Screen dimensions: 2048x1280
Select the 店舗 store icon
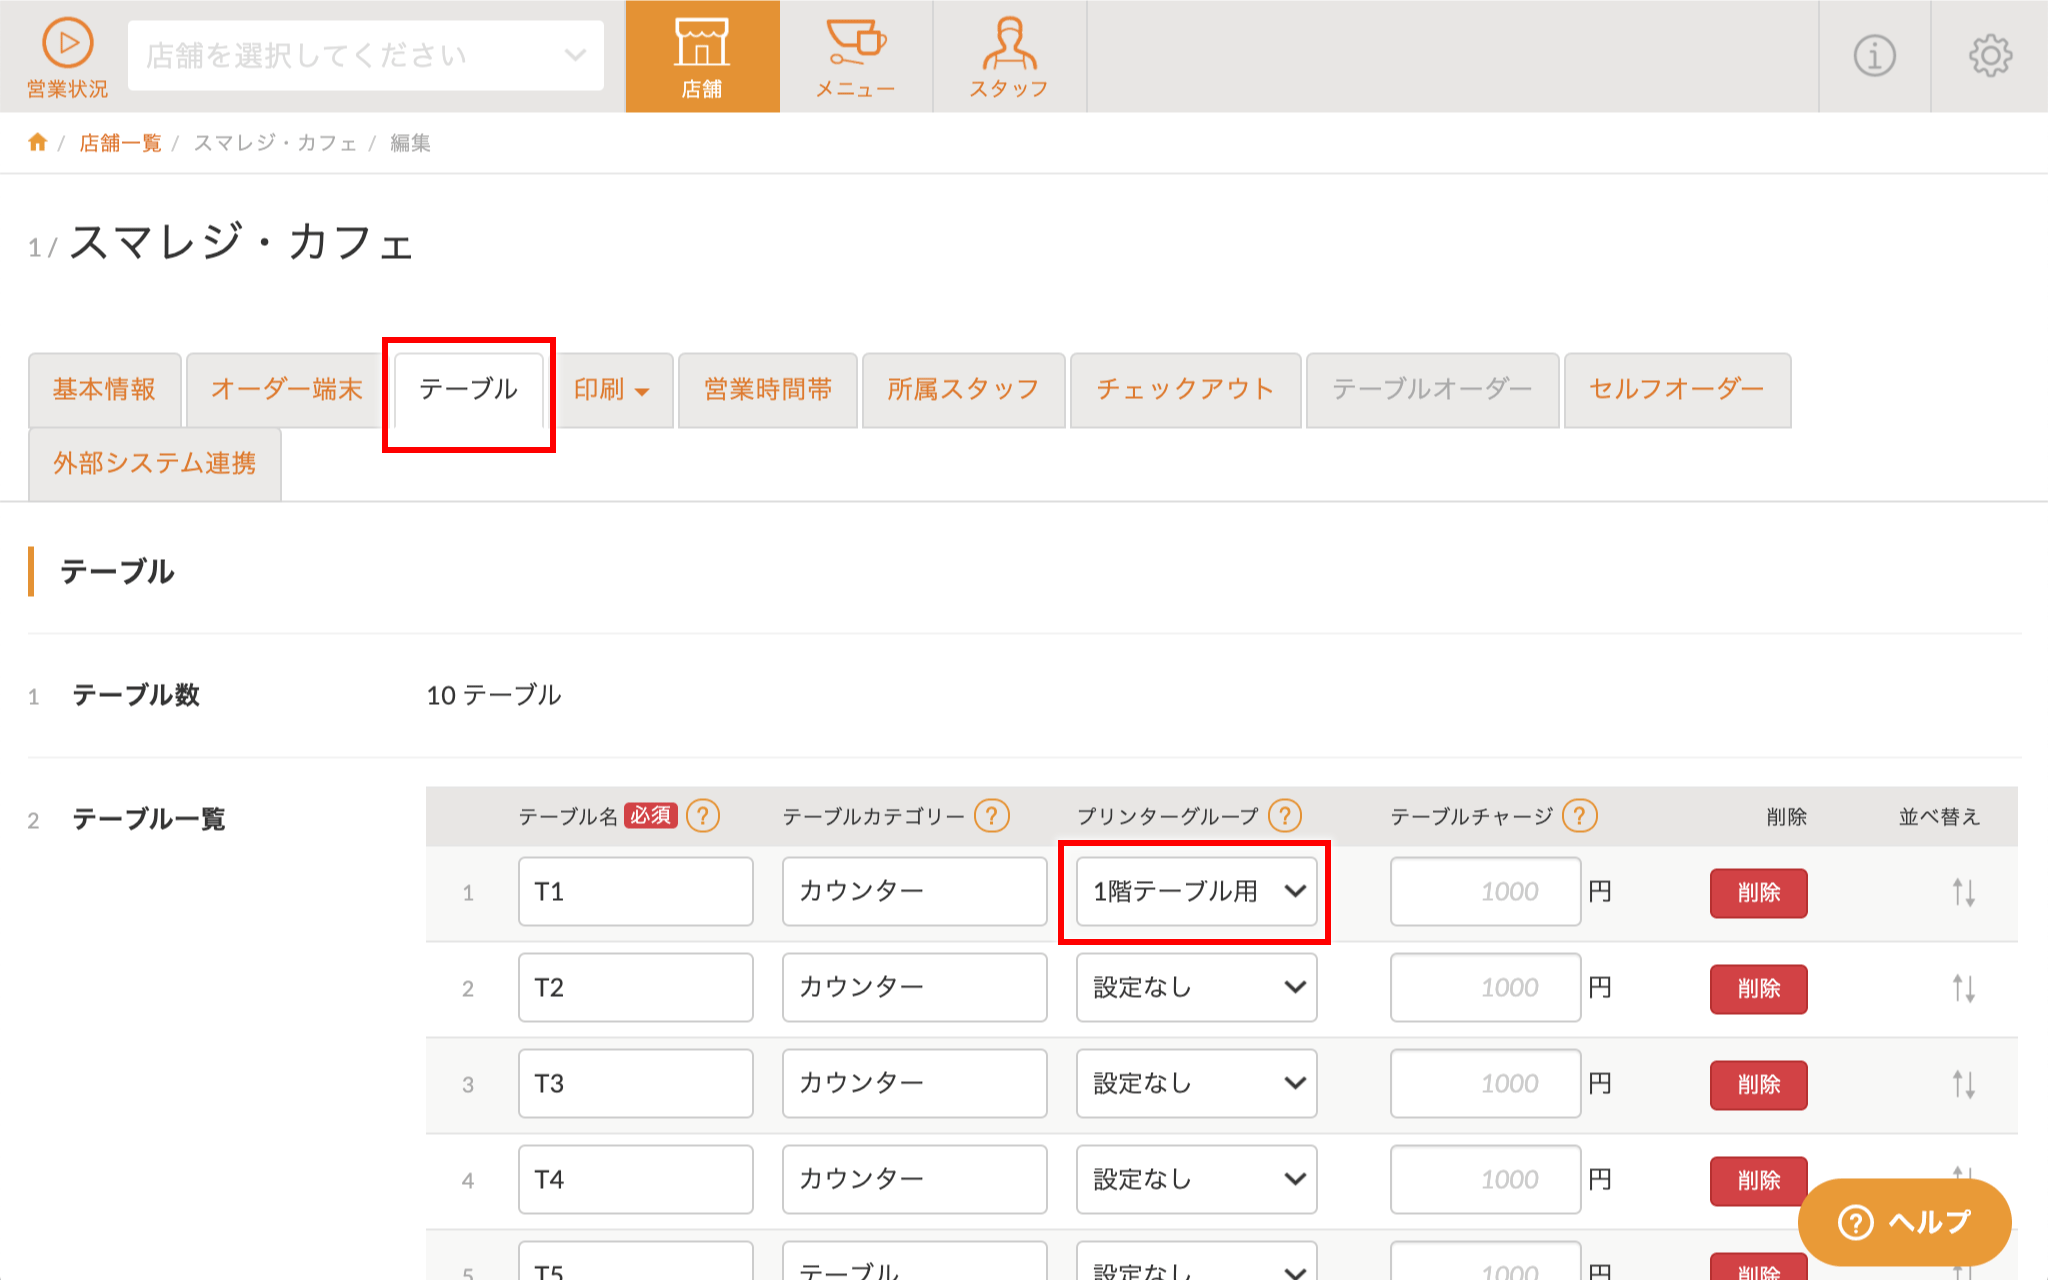(x=702, y=43)
